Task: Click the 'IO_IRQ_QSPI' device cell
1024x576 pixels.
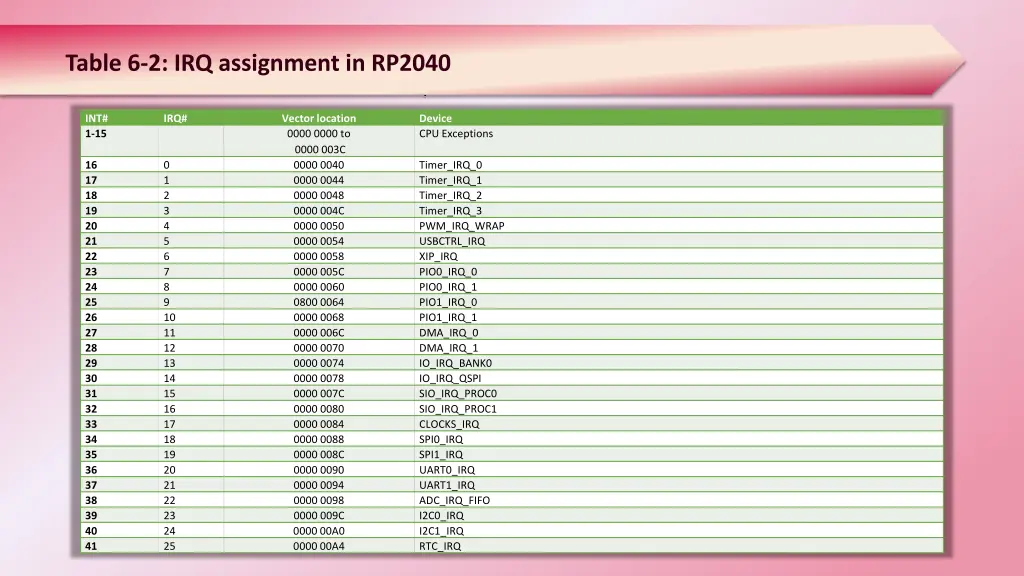Action: [x=450, y=378]
